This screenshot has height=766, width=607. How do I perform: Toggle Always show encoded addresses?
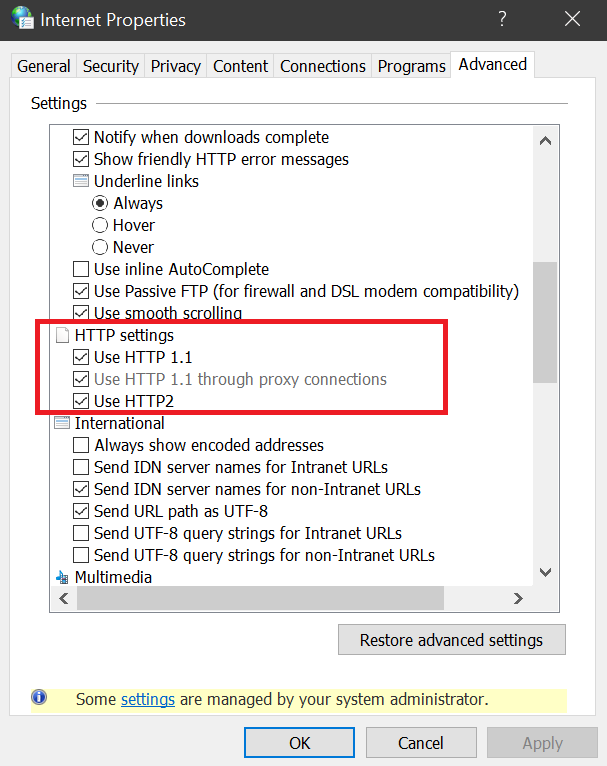coord(81,446)
